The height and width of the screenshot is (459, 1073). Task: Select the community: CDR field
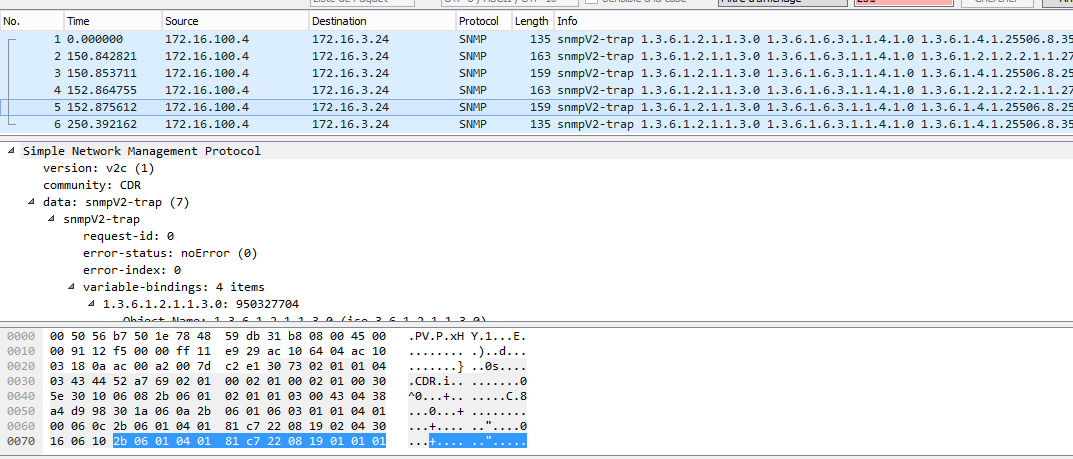point(92,185)
